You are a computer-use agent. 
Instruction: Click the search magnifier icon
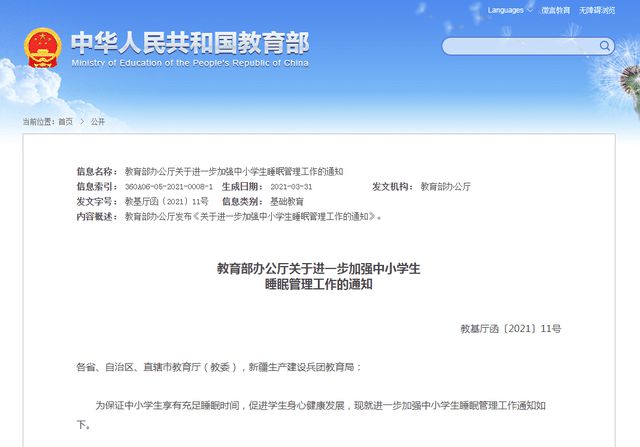point(605,46)
